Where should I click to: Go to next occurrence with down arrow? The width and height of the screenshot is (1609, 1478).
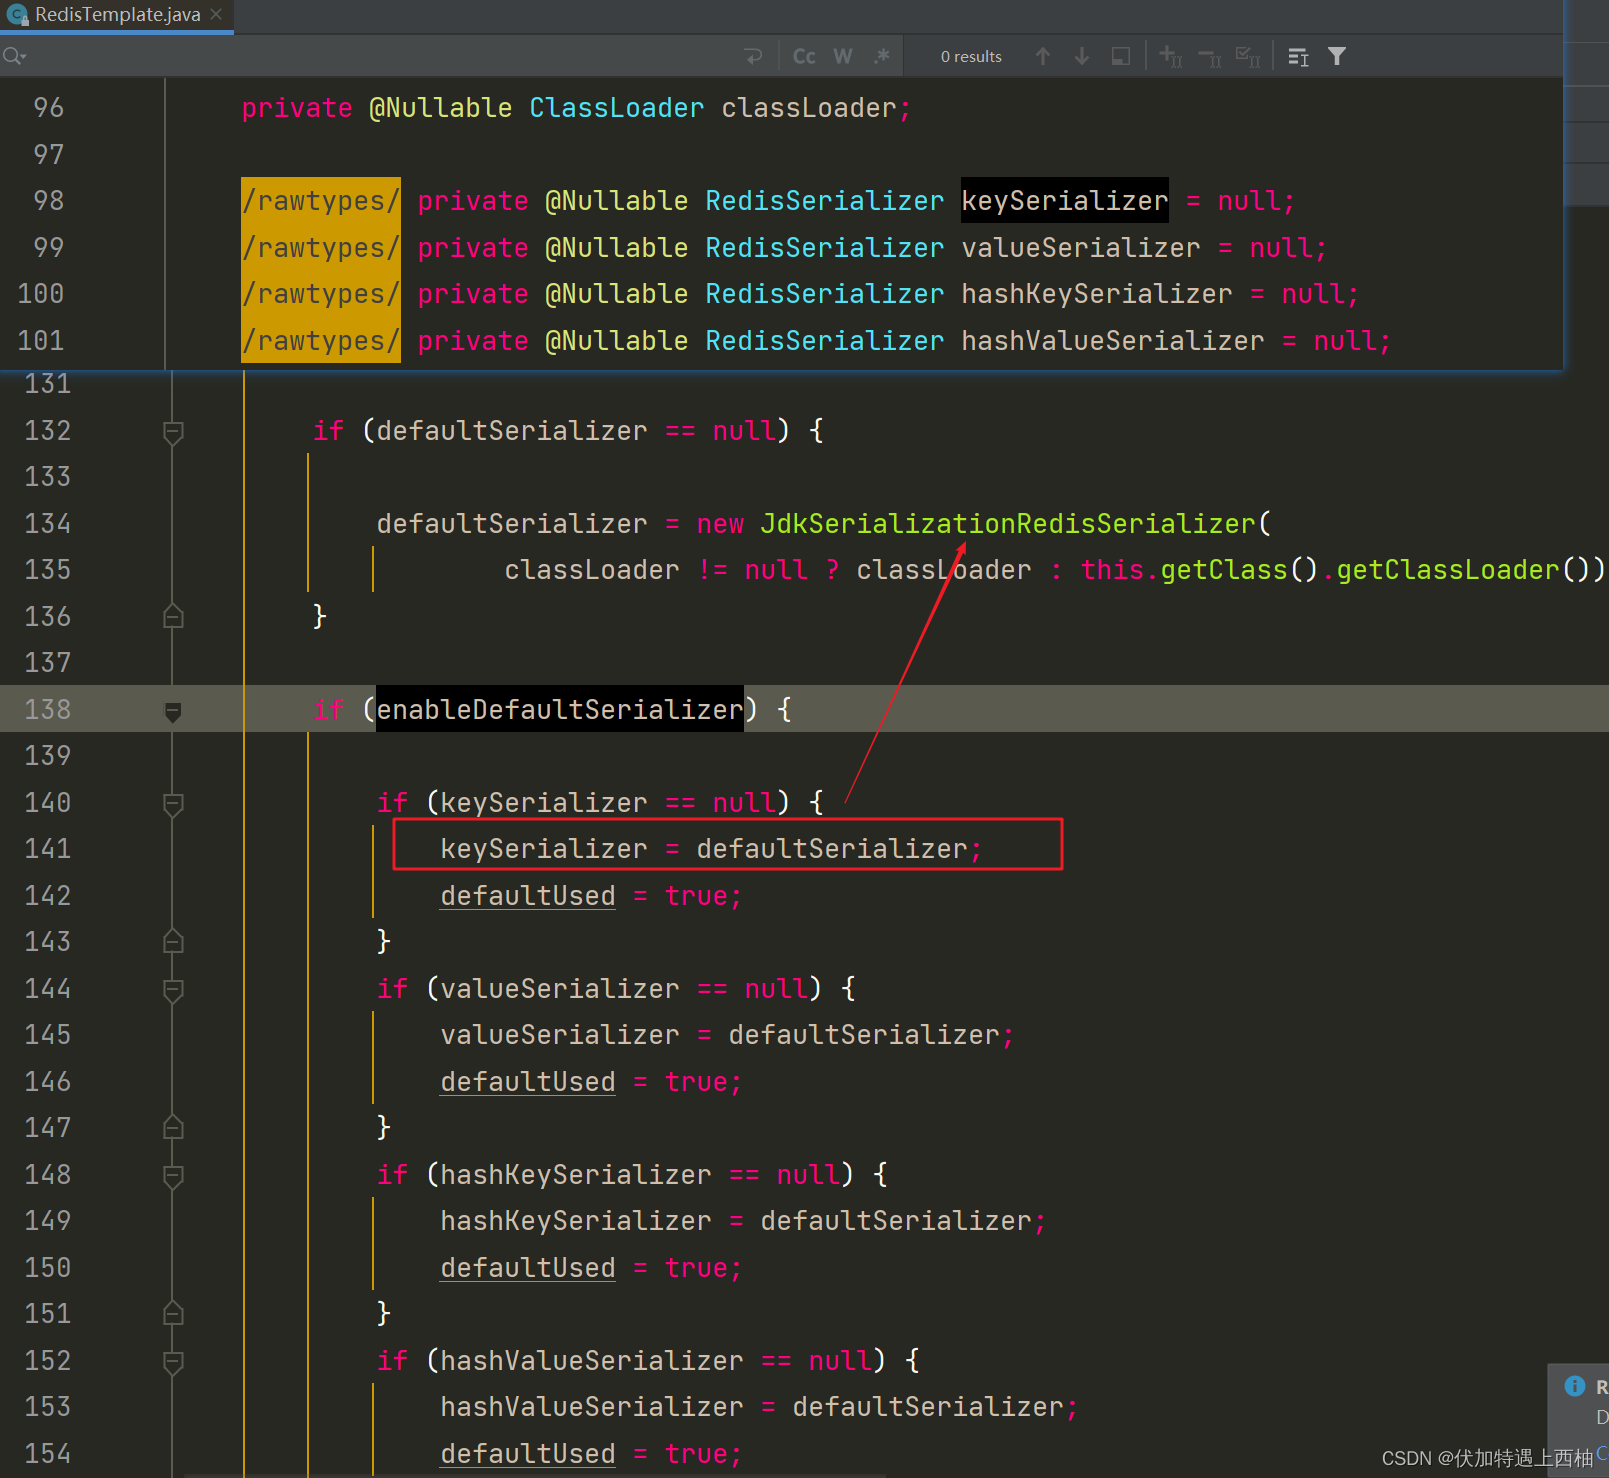pyautogui.click(x=1082, y=56)
